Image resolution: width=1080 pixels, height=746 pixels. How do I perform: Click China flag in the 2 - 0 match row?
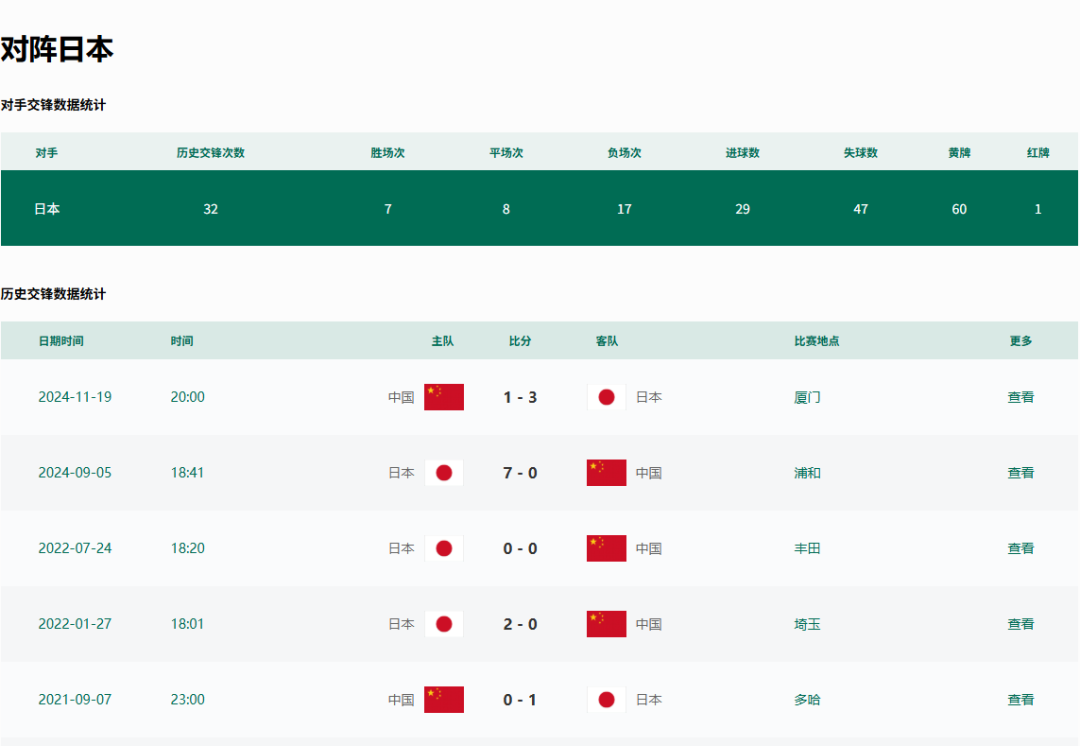coord(606,624)
